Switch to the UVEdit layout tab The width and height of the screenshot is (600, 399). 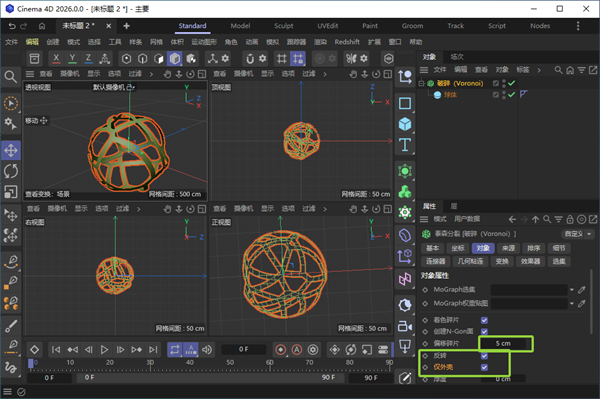pyautogui.click(x=328, y=26)
